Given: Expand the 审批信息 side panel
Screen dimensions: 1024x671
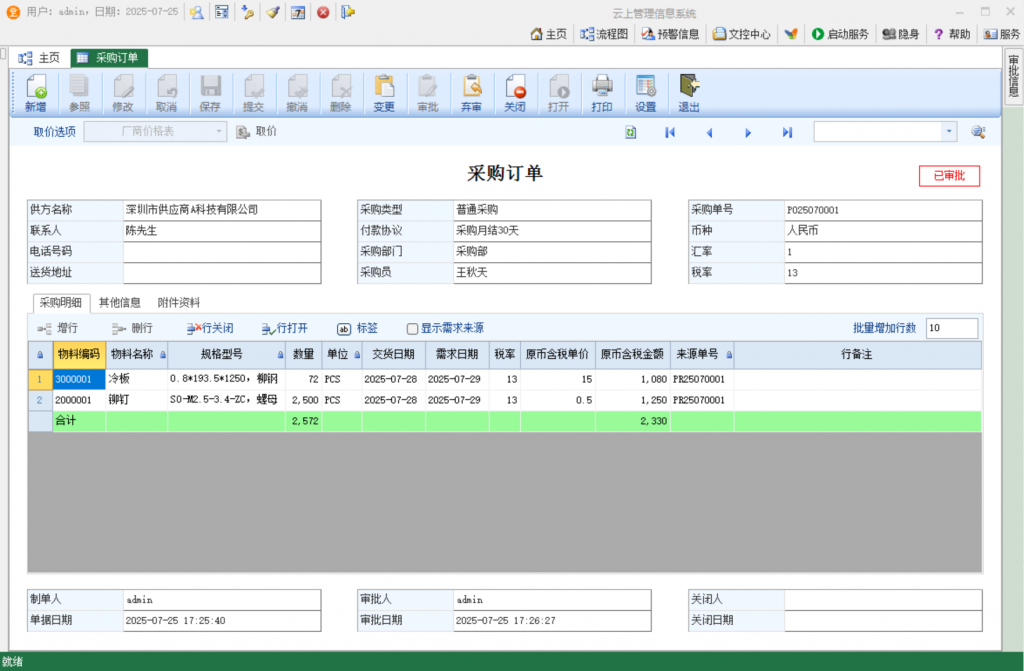Looking at the screenshot, I should (x=1013, y=76).
